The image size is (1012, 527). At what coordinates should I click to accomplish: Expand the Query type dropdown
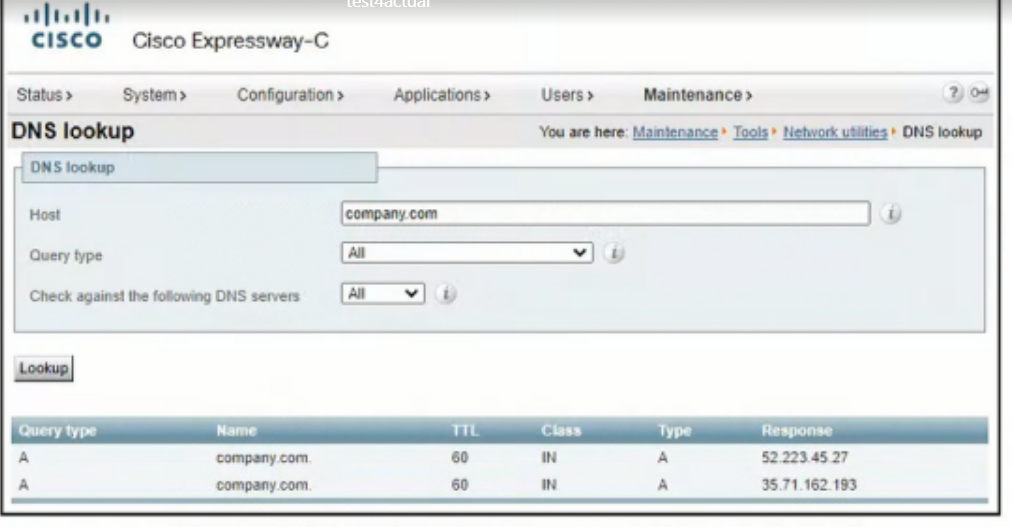(467, 254)
